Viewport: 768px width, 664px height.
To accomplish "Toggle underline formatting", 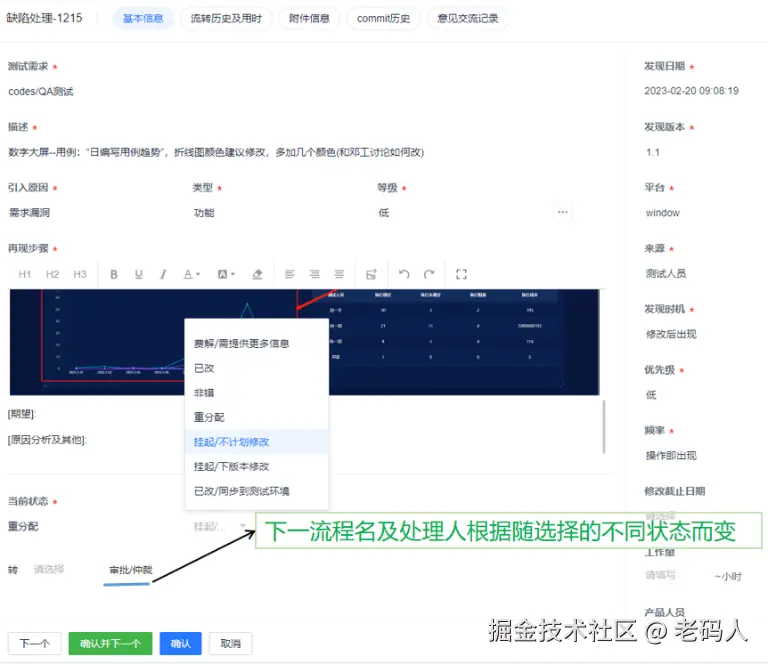I will click(139, 274).
